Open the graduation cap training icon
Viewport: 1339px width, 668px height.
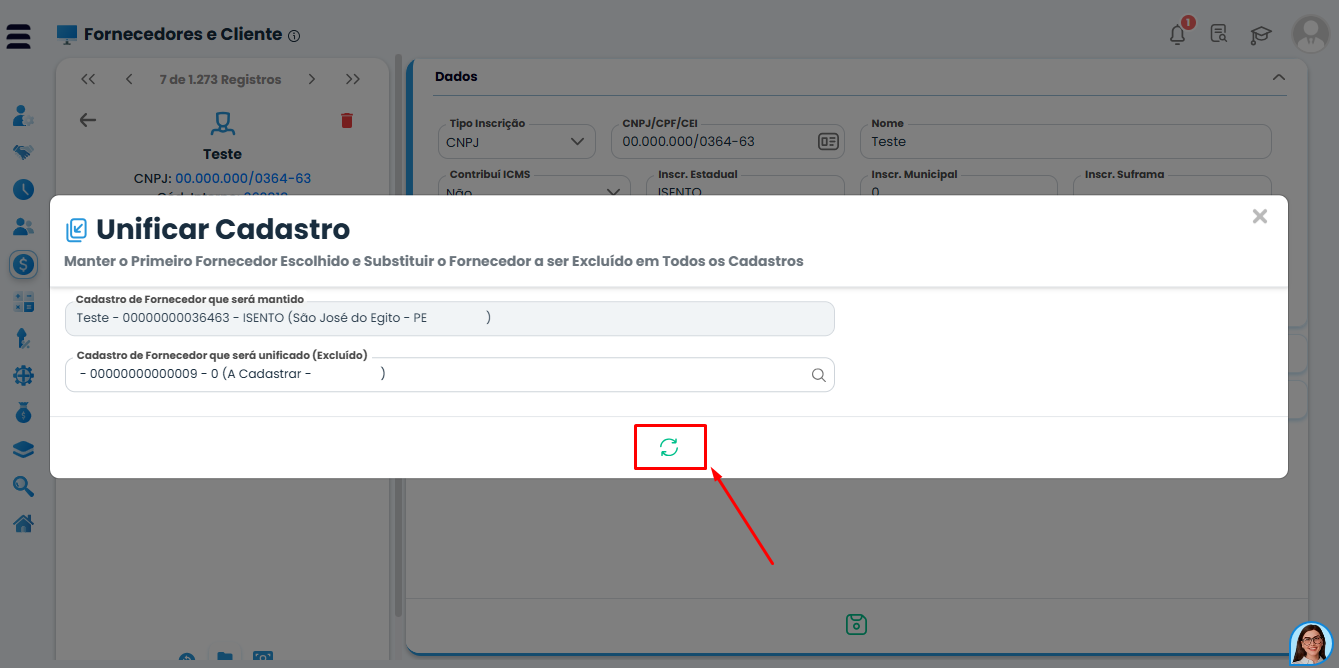click(1260, 33)
